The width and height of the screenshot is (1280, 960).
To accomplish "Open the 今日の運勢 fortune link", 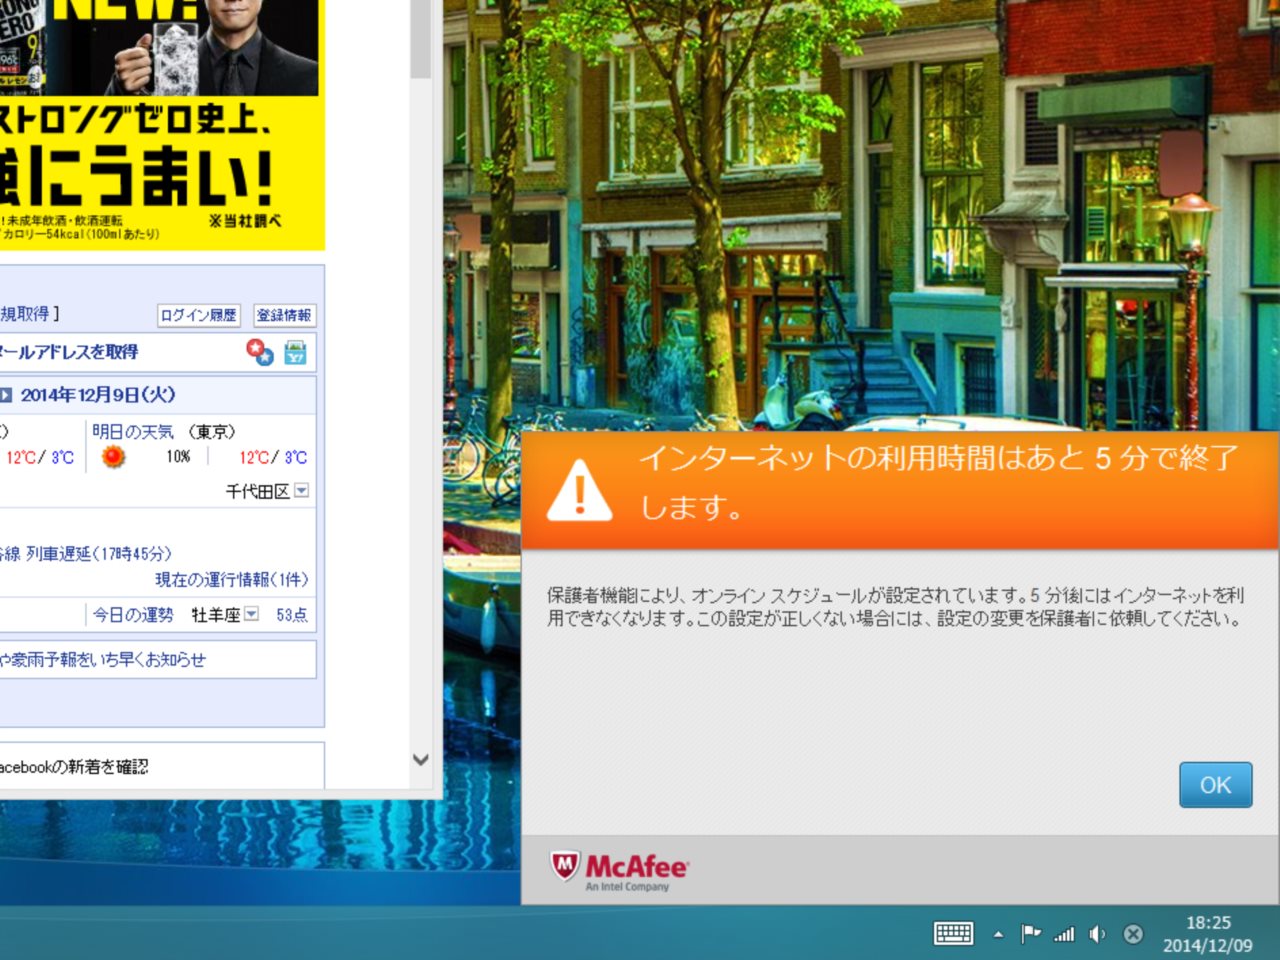I will (133, 615).
